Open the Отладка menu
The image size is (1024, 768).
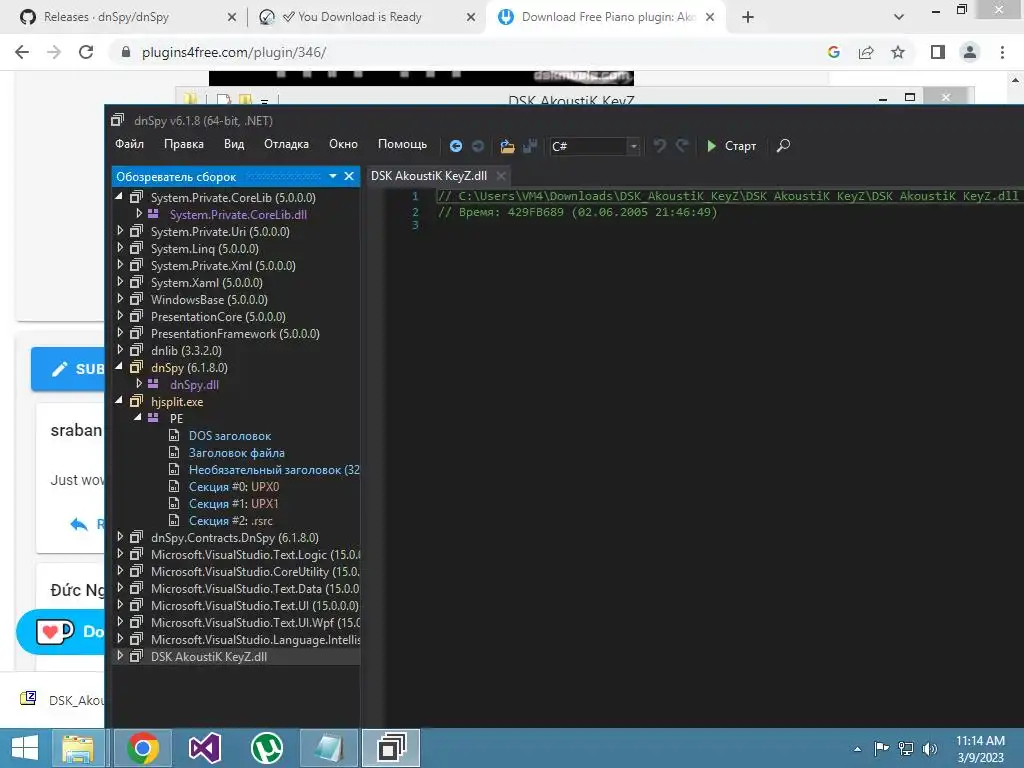(x=286, y=144)
